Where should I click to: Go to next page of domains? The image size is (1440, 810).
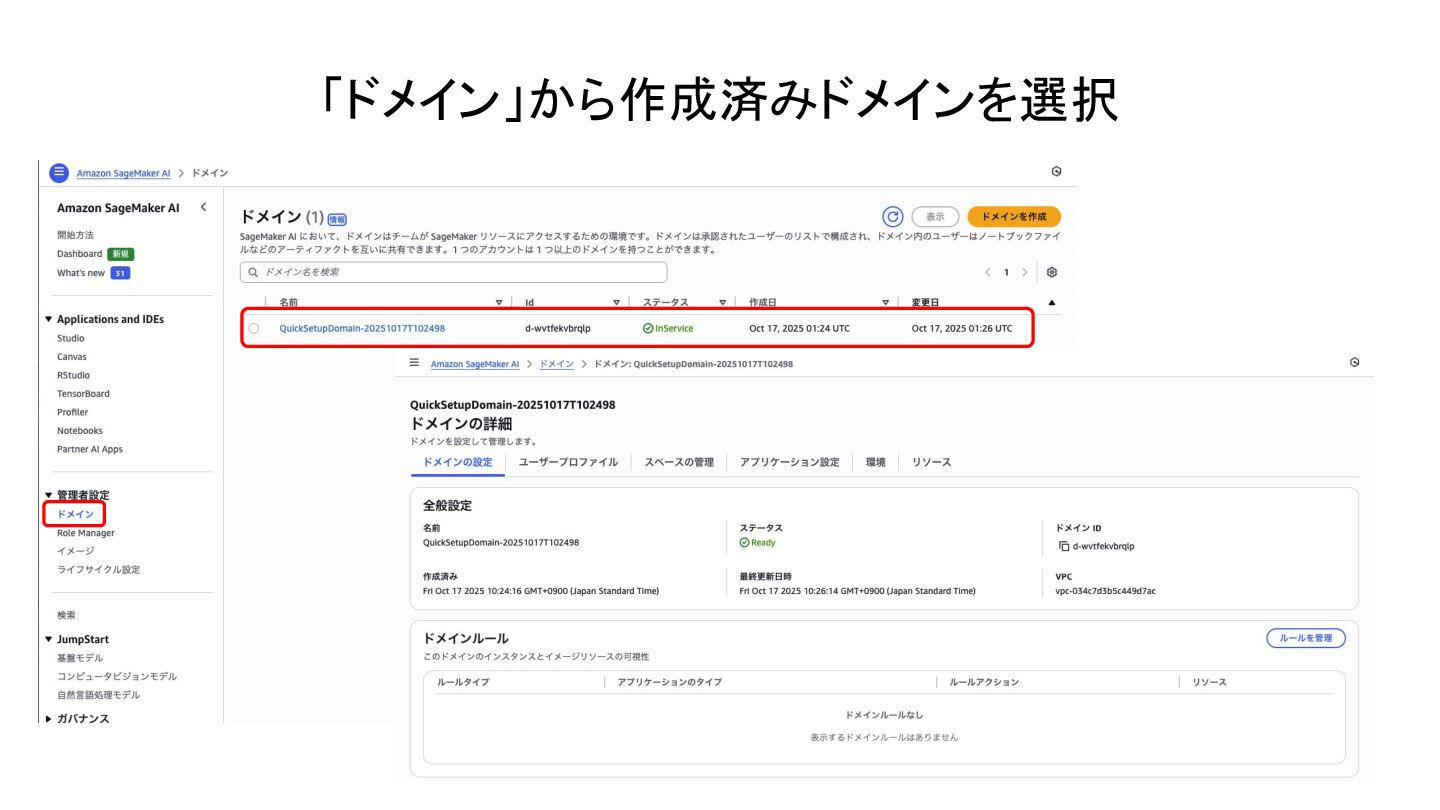[1025, 272]
